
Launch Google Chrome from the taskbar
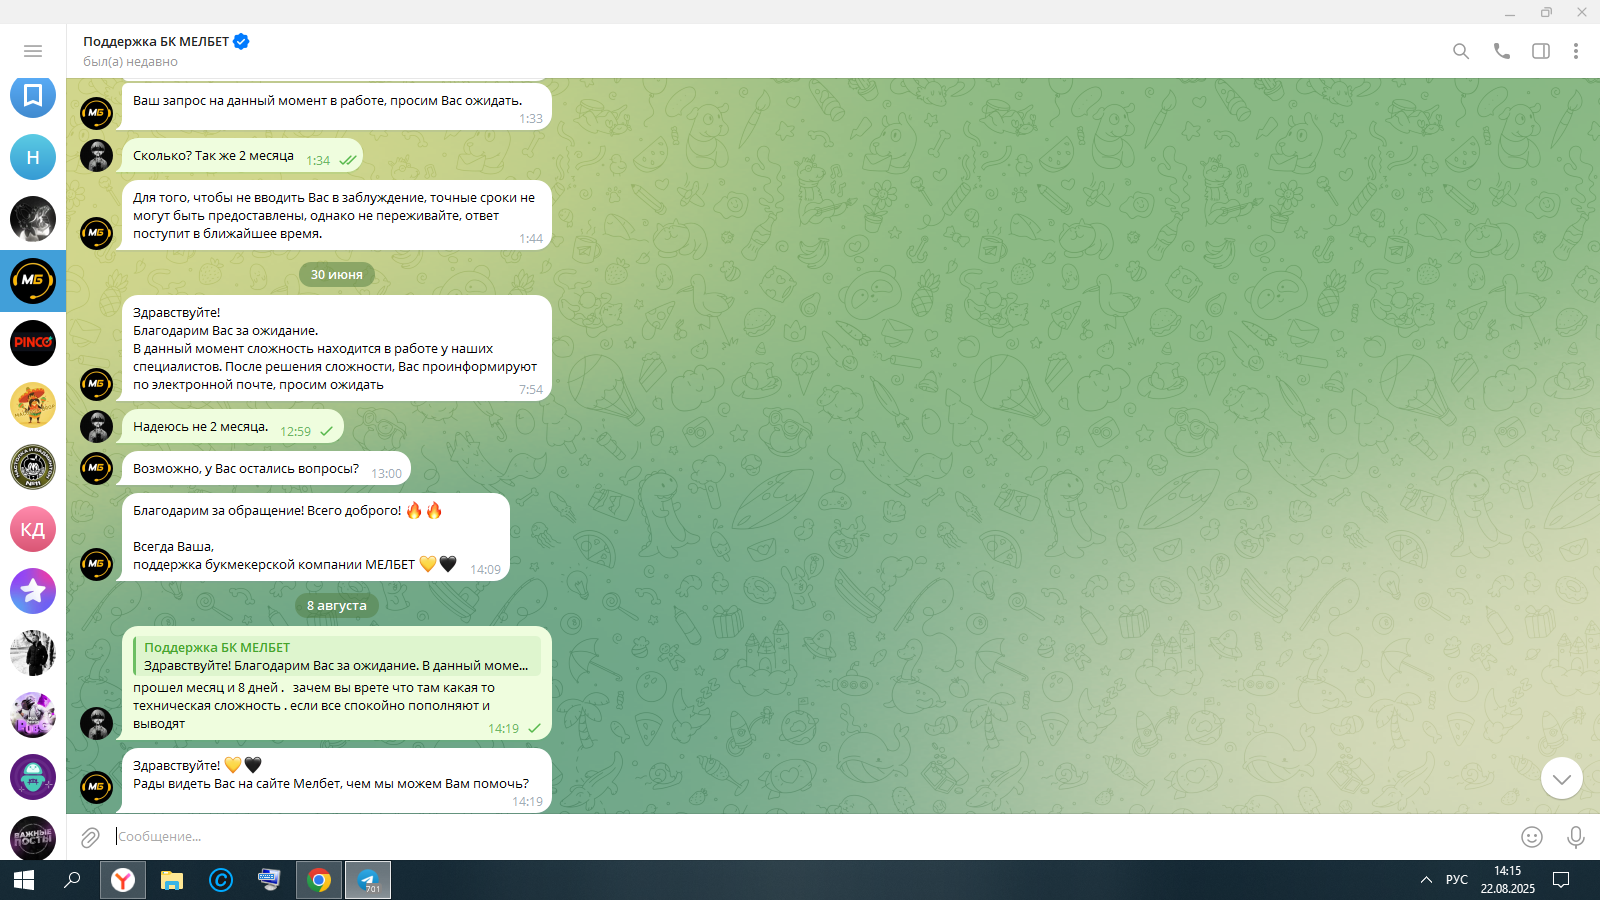click(319, 880)
